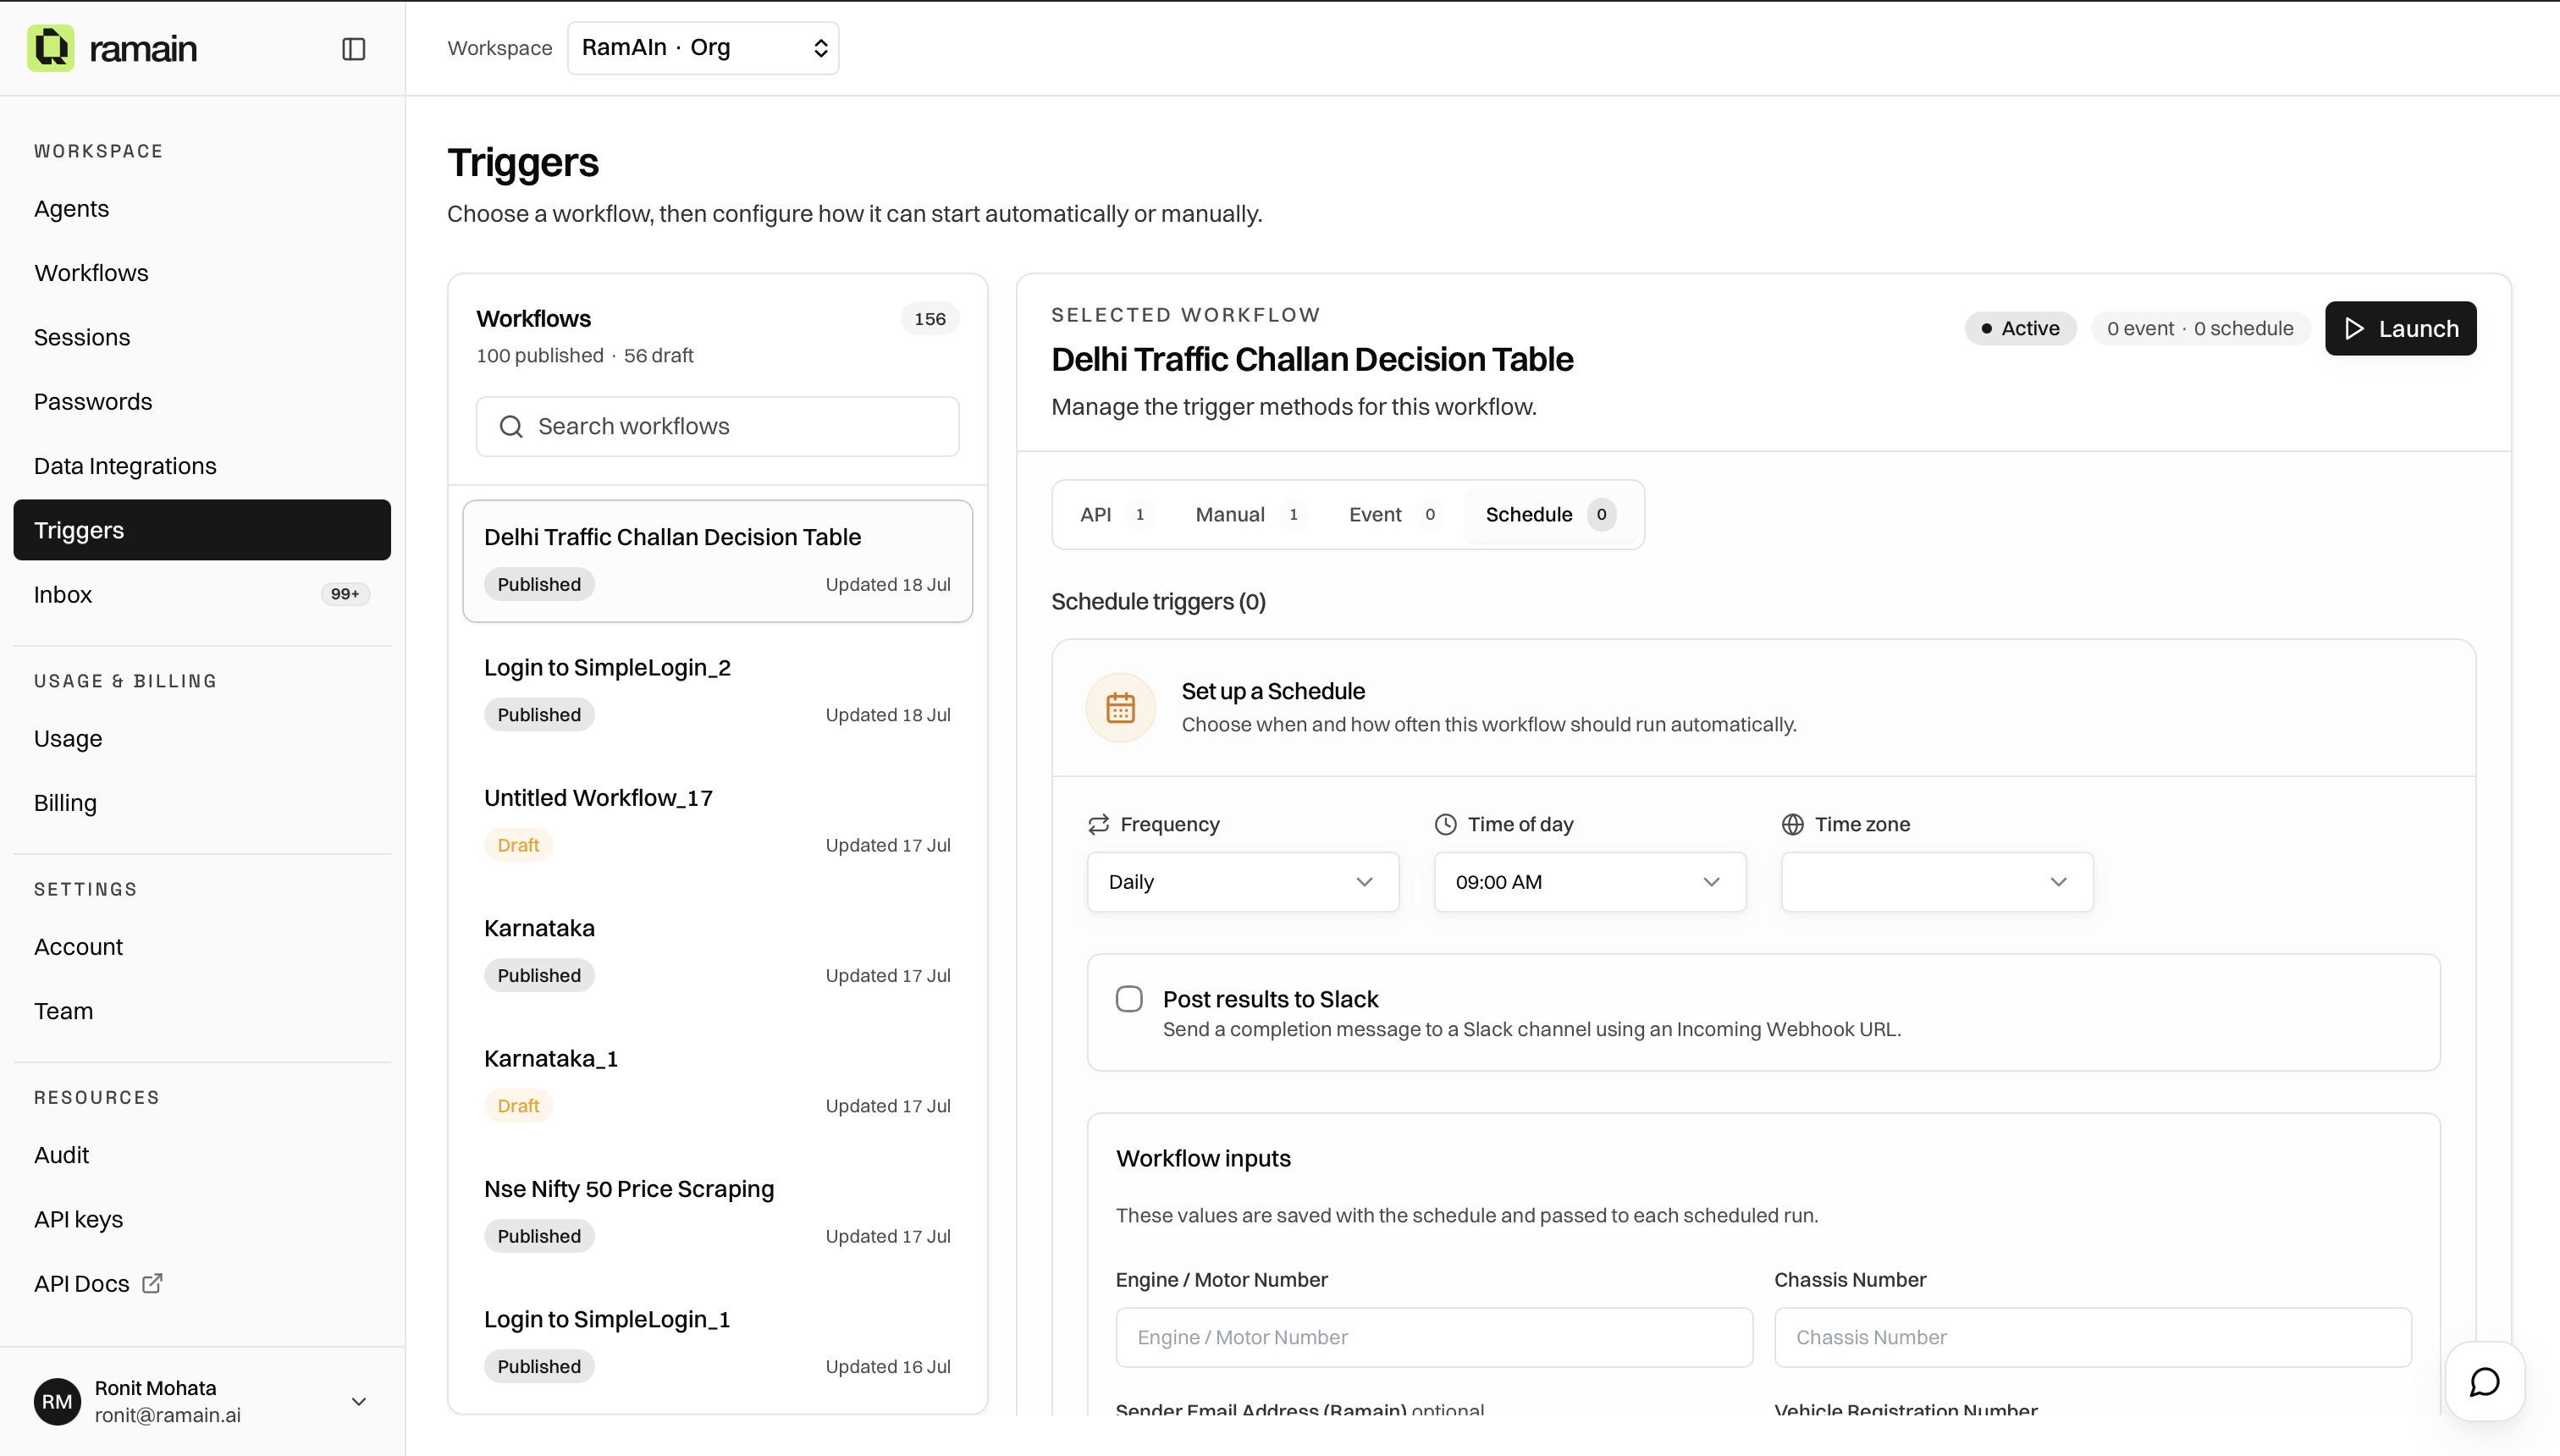The image size is (2560, 1456).
Task: Click the ronit@ramain.ai email text
Action: coord(168,1416)
